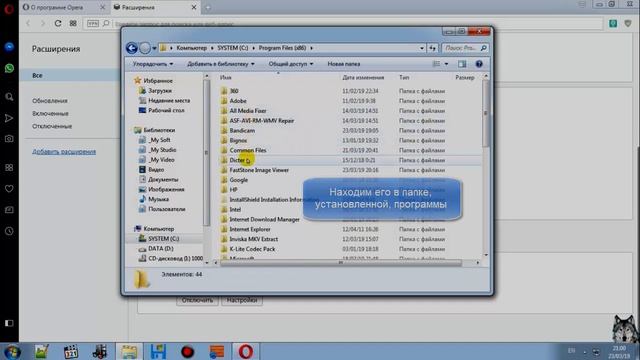The image size is (640, 360).
Task: Click Explorer change view icon
Action: 436,64
